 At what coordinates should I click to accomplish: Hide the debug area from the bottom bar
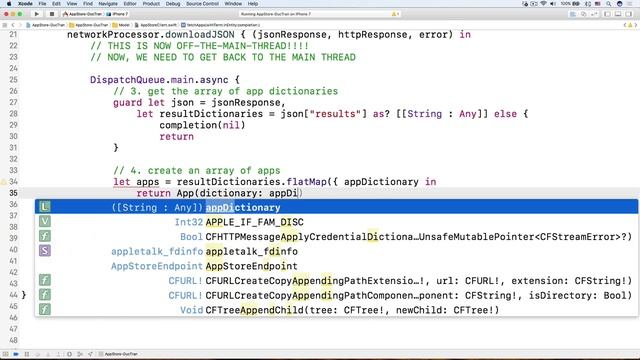[6, 354]
